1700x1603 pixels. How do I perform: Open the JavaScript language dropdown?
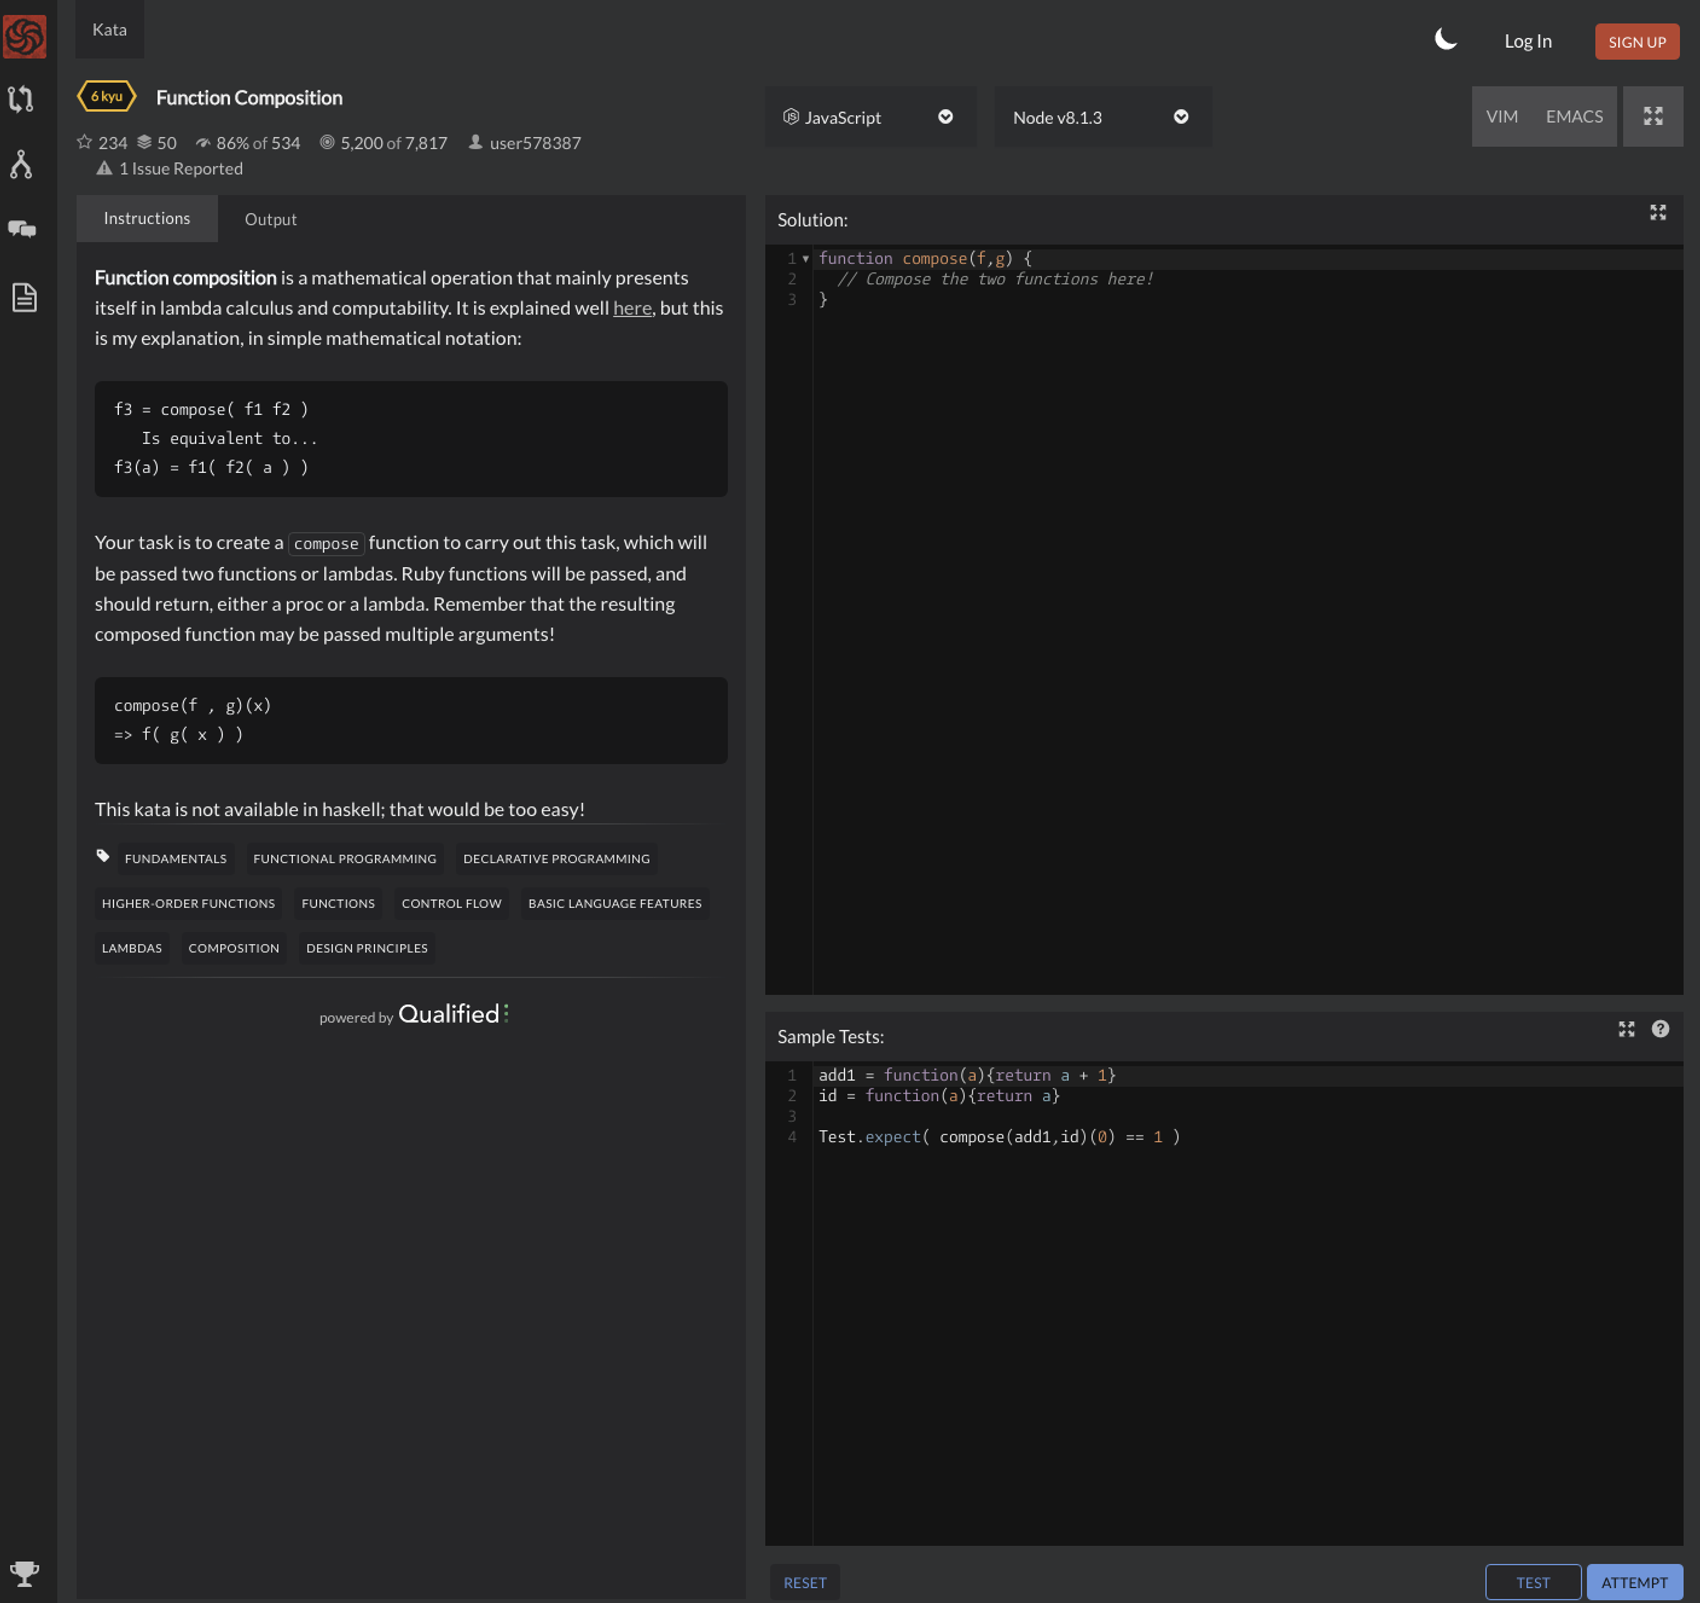click(x=870, y=117)
